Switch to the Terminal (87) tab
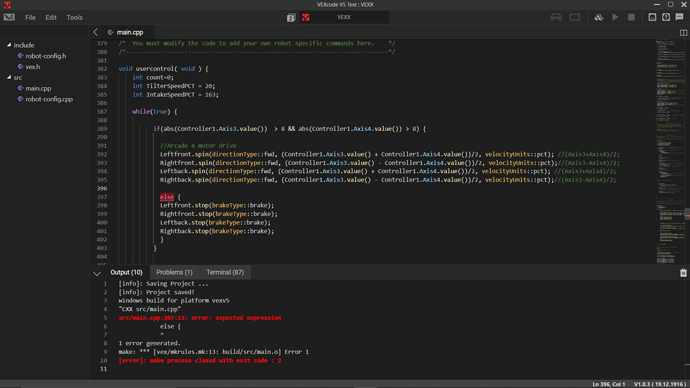 point(225,272)
